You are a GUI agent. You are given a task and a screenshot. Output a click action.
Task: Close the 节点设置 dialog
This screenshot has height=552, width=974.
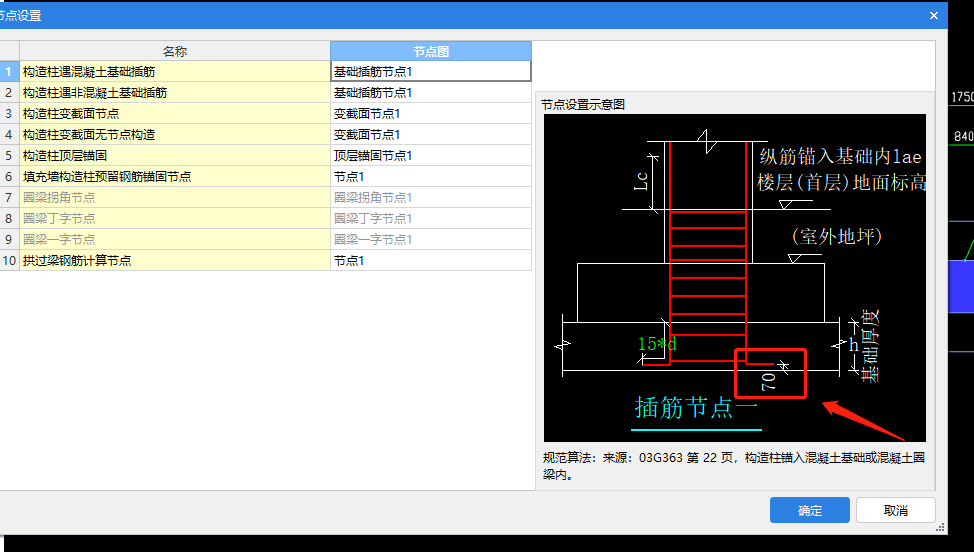coord(934,16)
